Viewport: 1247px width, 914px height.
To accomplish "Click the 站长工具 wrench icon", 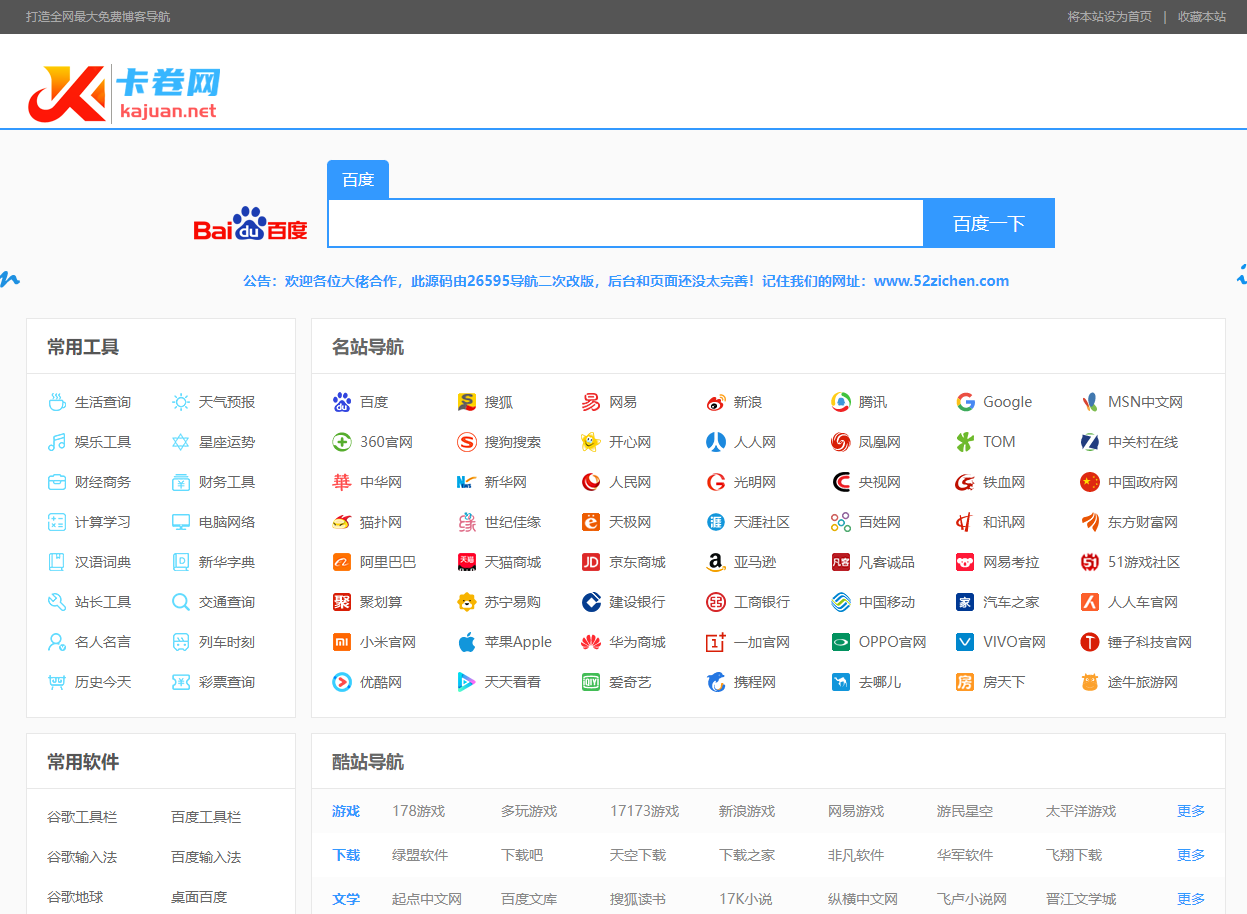I will (x=57, y=602).
